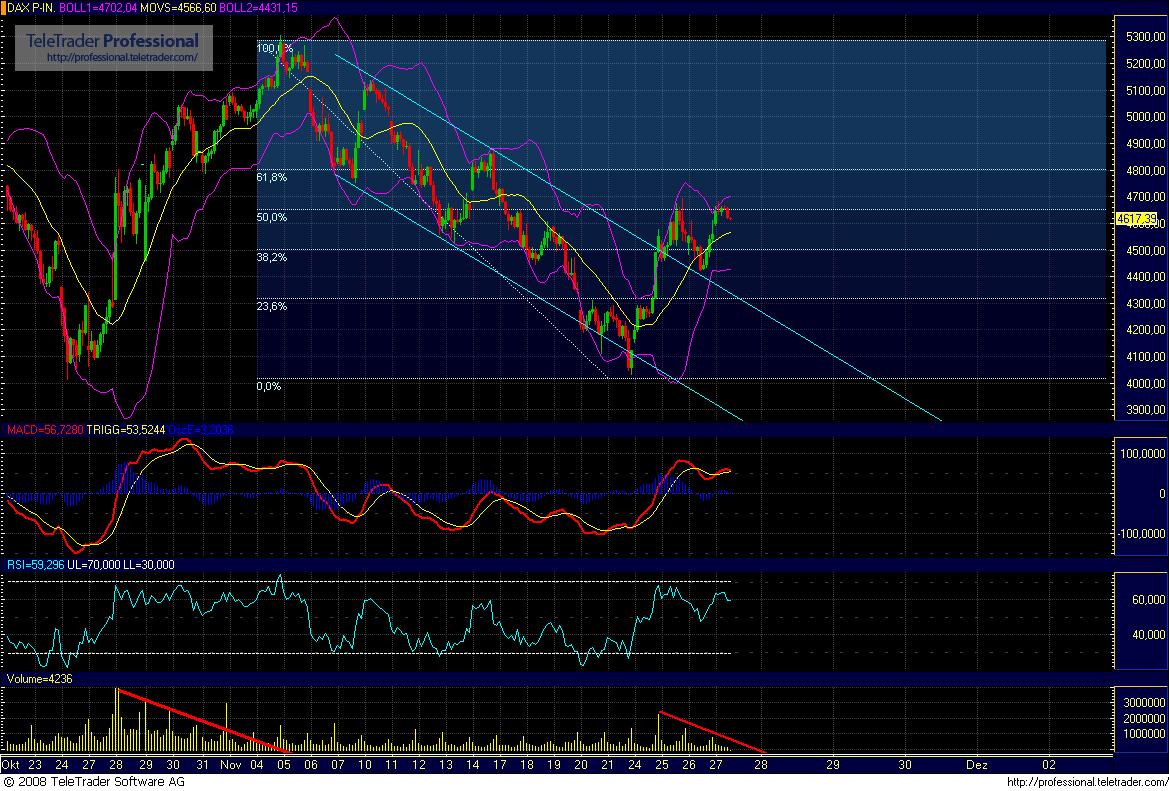The image size is (1169, 791).
Task: Click the yellow current price tag 4617,39
Action: click(1139, 218)
